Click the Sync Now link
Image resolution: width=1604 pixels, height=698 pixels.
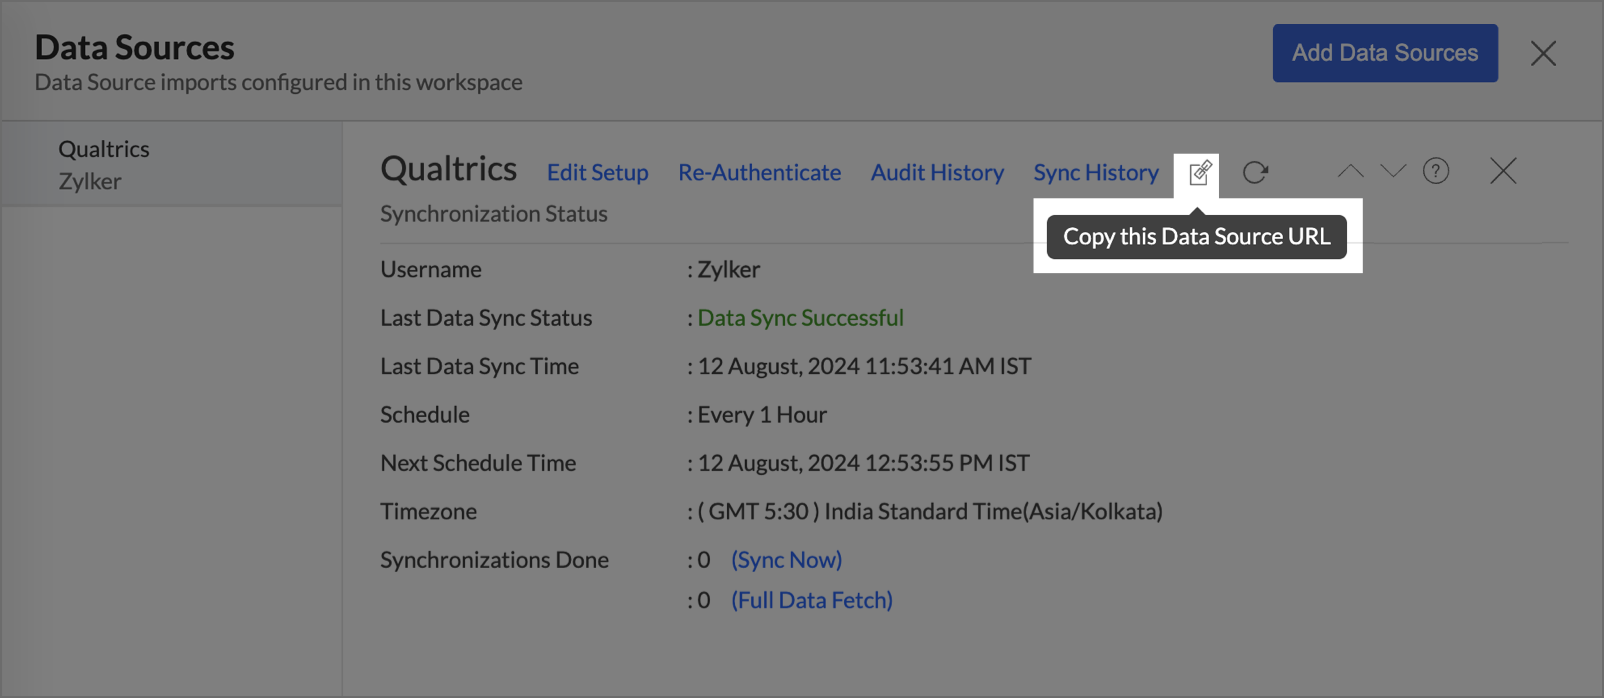click(x=787, y=560)
